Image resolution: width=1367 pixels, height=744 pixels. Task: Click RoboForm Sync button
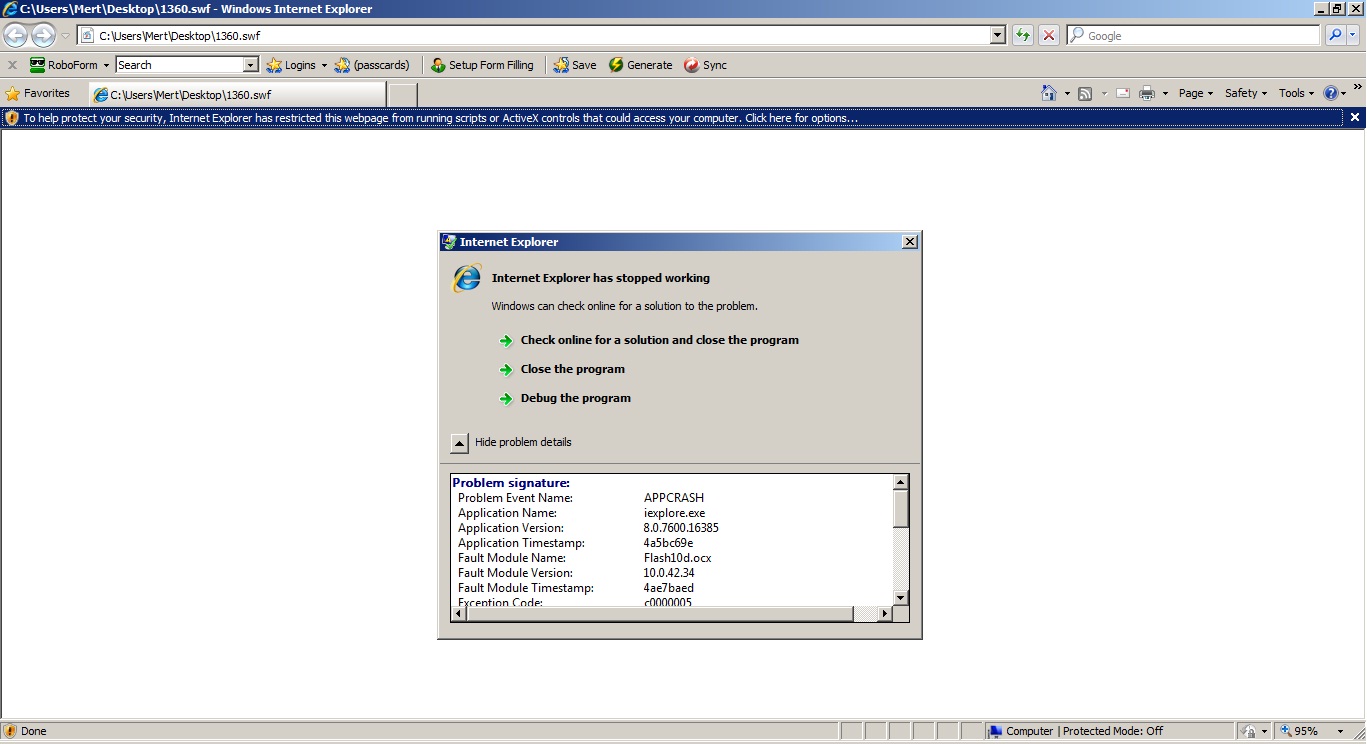click(705, 65)
